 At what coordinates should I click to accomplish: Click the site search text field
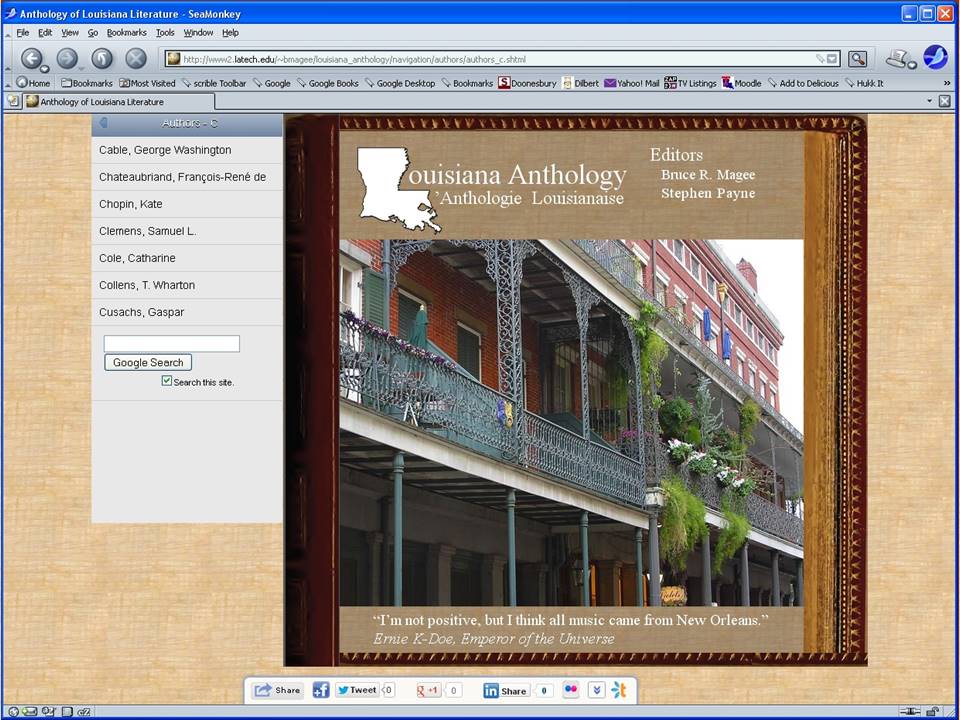(172, 344)
